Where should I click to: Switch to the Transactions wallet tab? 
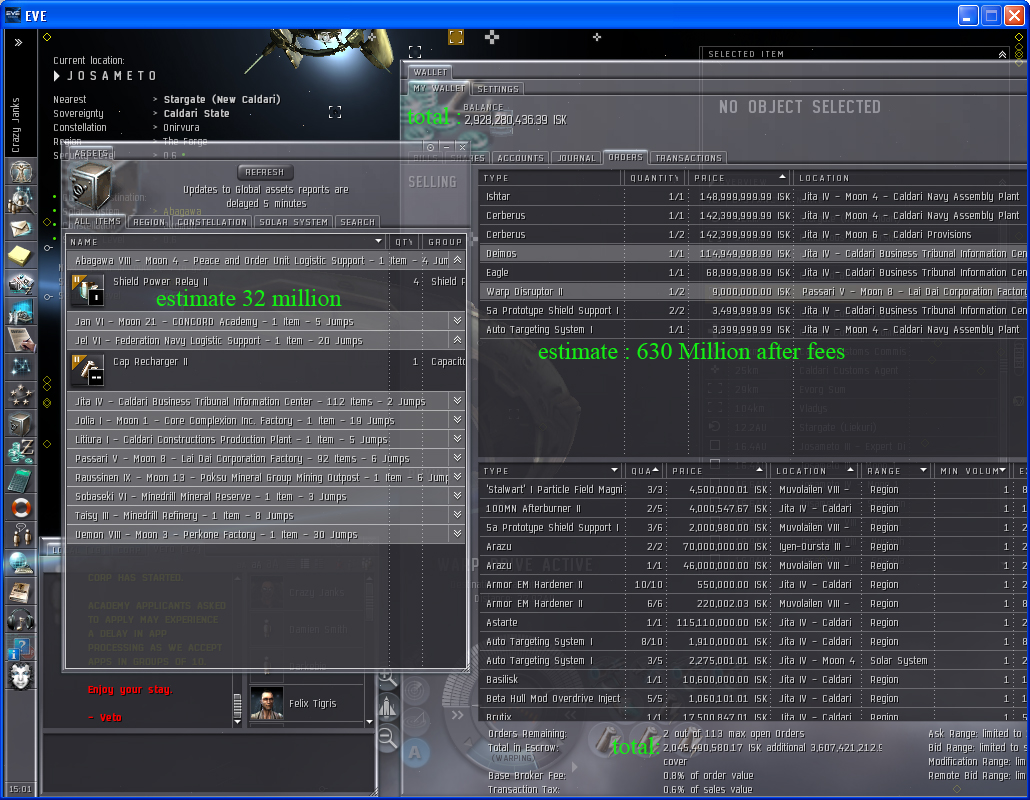click(x=688, y=158)
